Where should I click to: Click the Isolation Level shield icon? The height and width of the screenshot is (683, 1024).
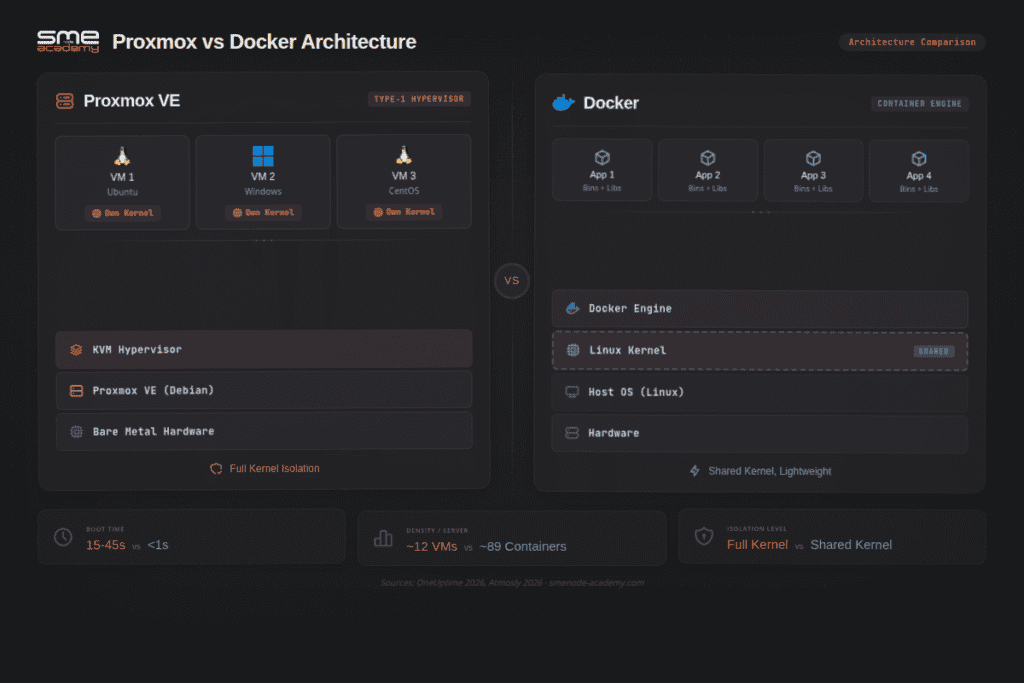point(704,537)
